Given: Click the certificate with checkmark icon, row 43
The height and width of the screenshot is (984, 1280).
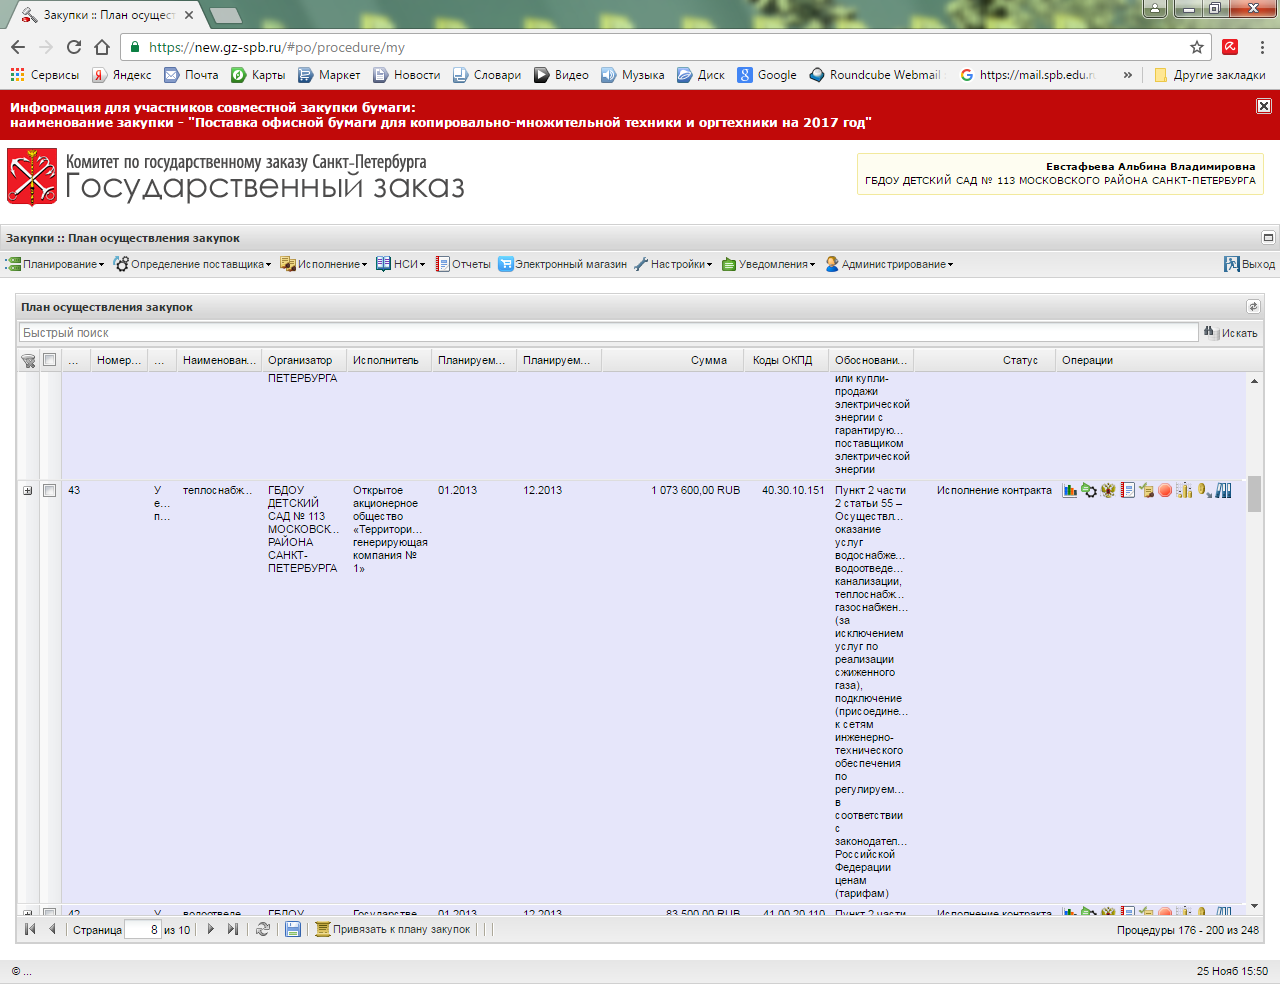Looking at the screenshot, I should [x=1146, y=490].
